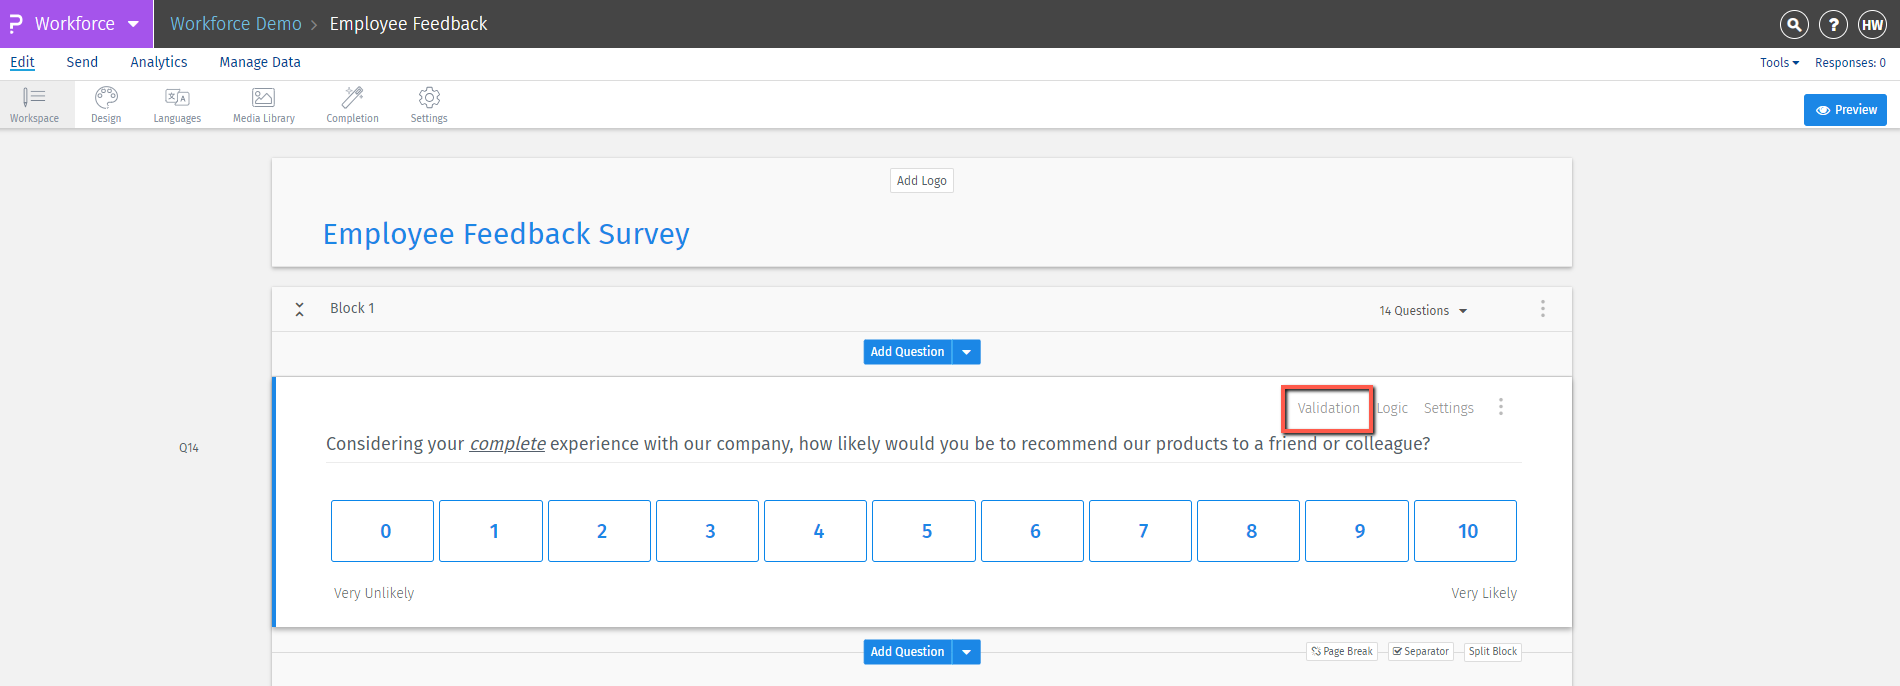
Task: Open the Languages icon
Action: (177, 104)
